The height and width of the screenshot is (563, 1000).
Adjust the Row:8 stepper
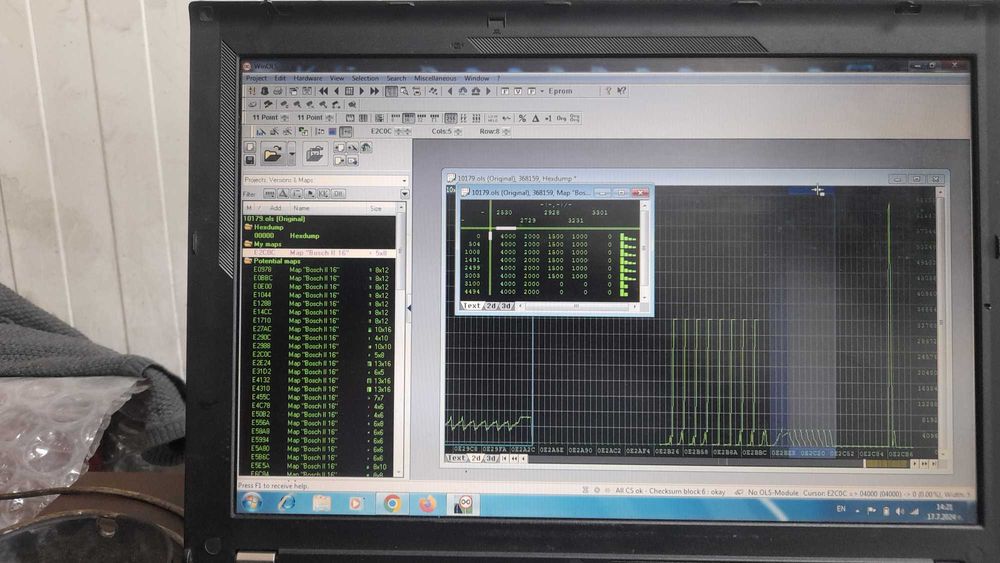506,131
